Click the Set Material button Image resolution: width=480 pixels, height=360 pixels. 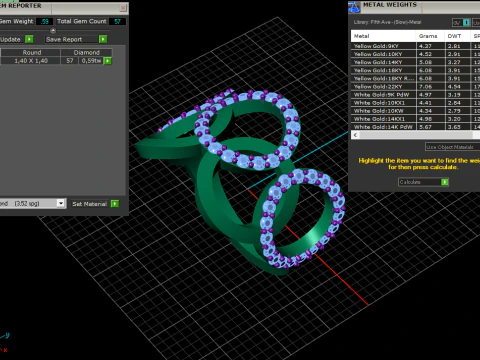90,204
